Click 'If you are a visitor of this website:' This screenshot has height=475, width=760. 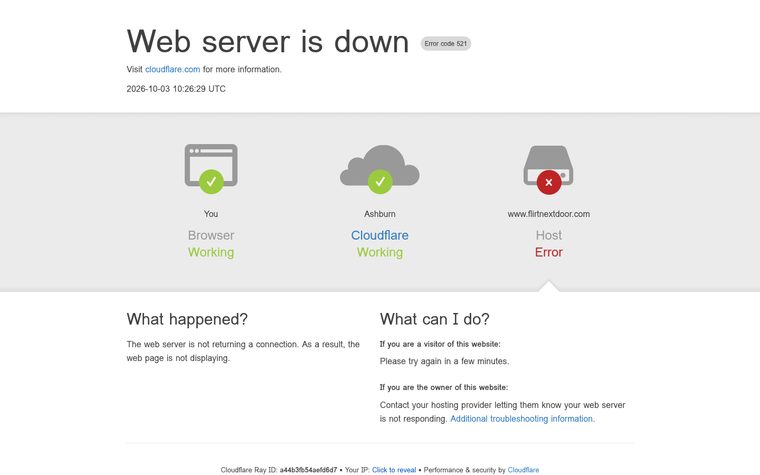pyautogui.click(x=440, y=344)
